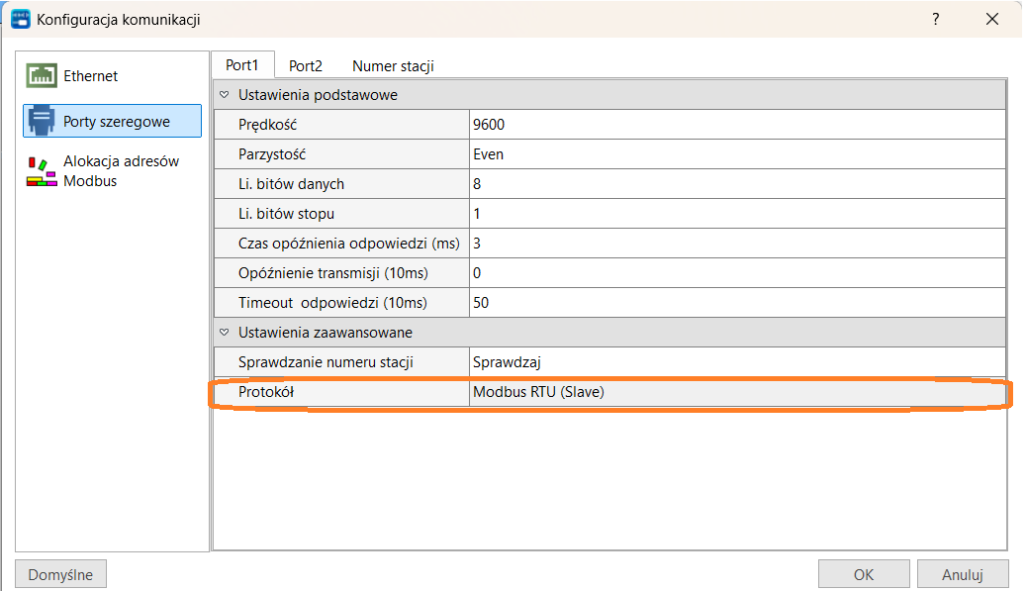Edit the Czas opóźnienia odpowiedzi value 3

737,244
